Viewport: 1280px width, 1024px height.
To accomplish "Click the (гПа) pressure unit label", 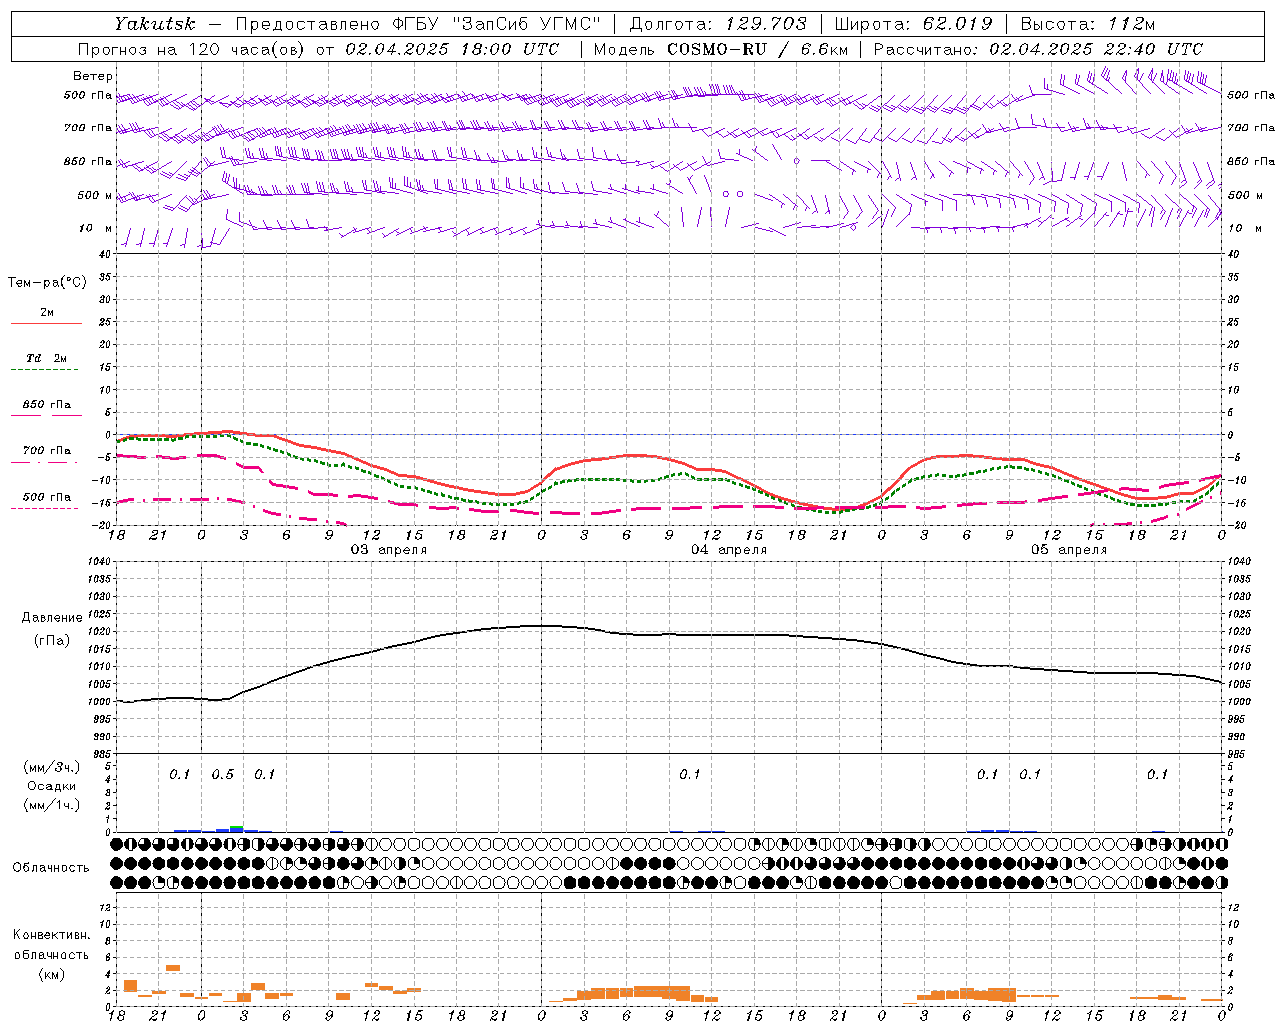I will [51, 641].
